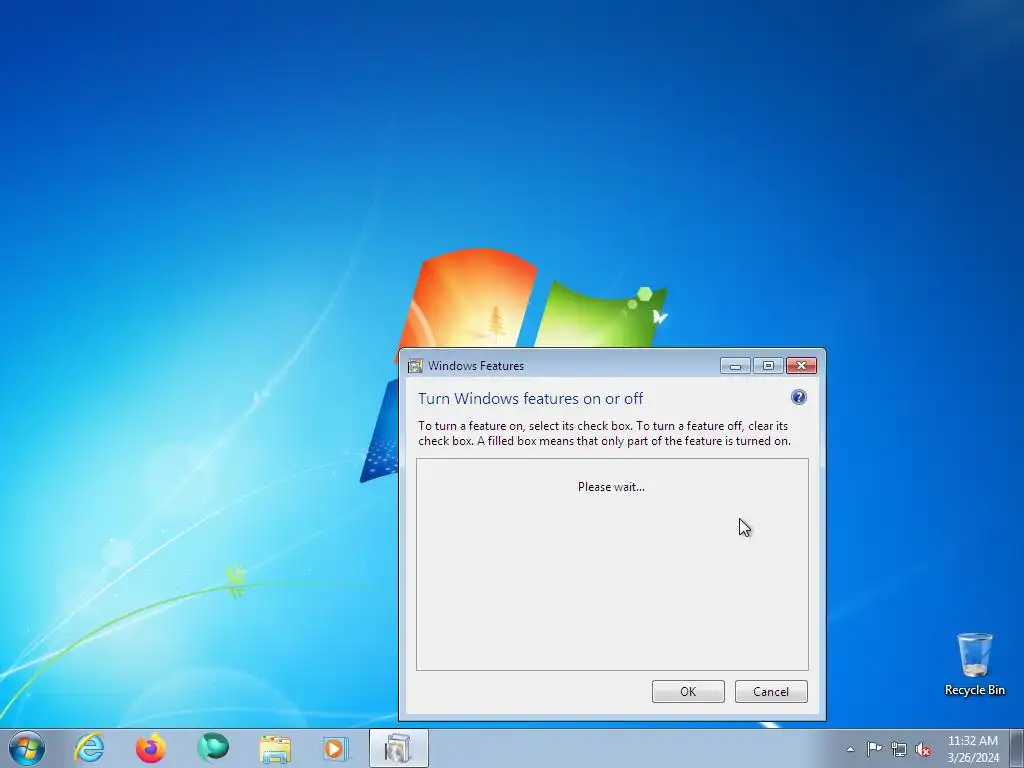Minimize the Windows Features dialog
Viewport: 1024px width, 768px height.
pyautogui.click(x=735, y=366)
